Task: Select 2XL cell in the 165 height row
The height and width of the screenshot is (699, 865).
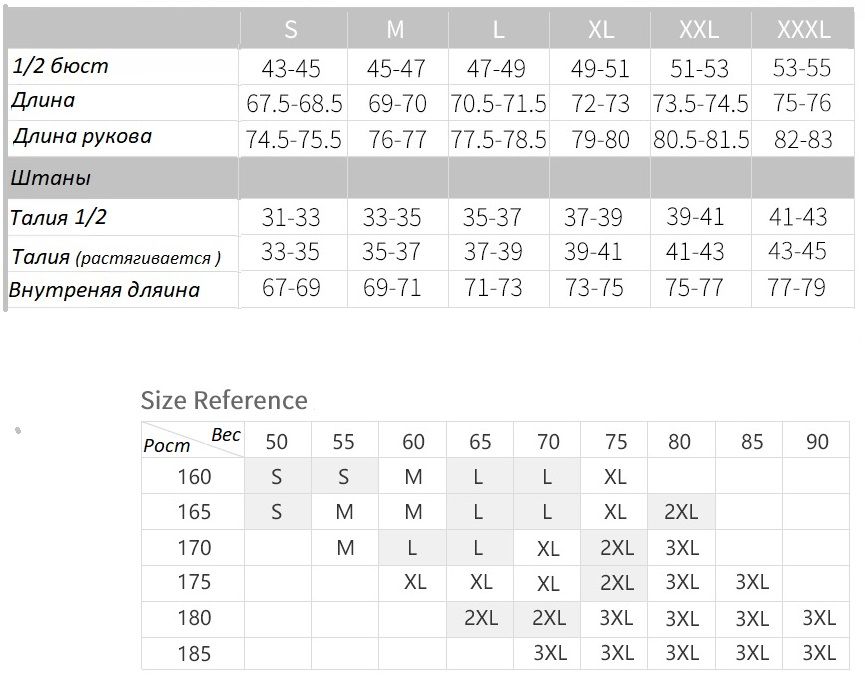Action: [x=681, y=512]
